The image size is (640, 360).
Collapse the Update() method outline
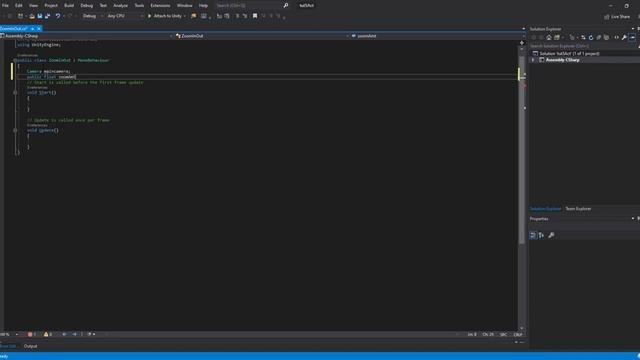15,131
